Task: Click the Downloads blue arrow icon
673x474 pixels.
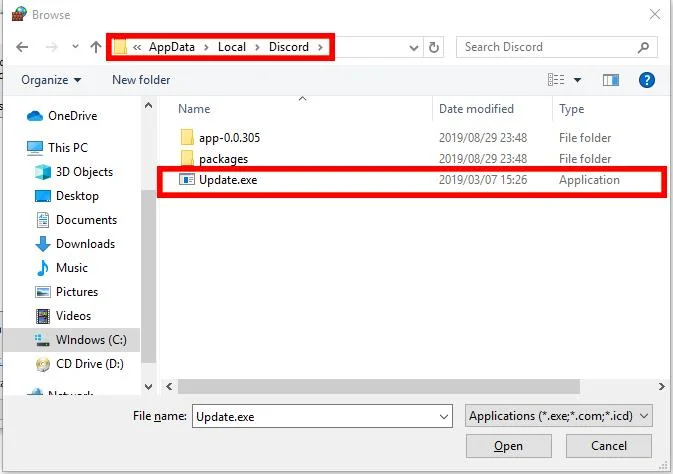Action: pyautogui.click(x=42, y=244)
